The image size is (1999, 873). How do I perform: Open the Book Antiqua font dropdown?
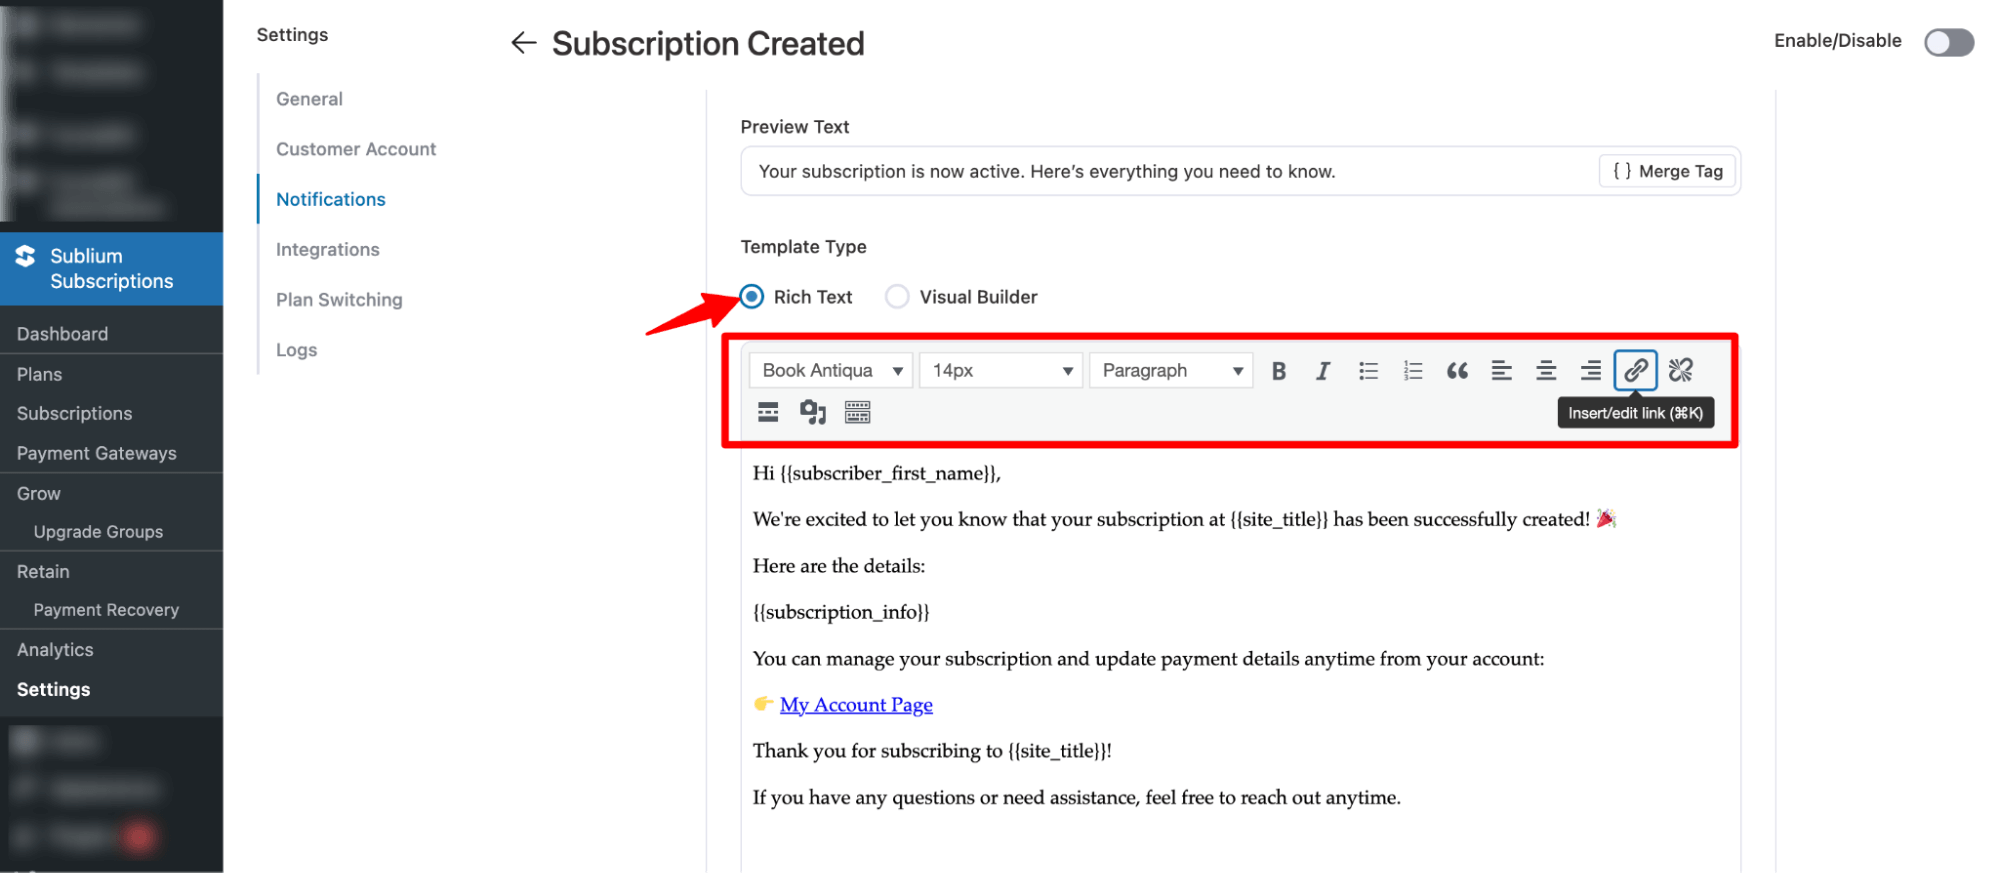[x=831, y=371]
